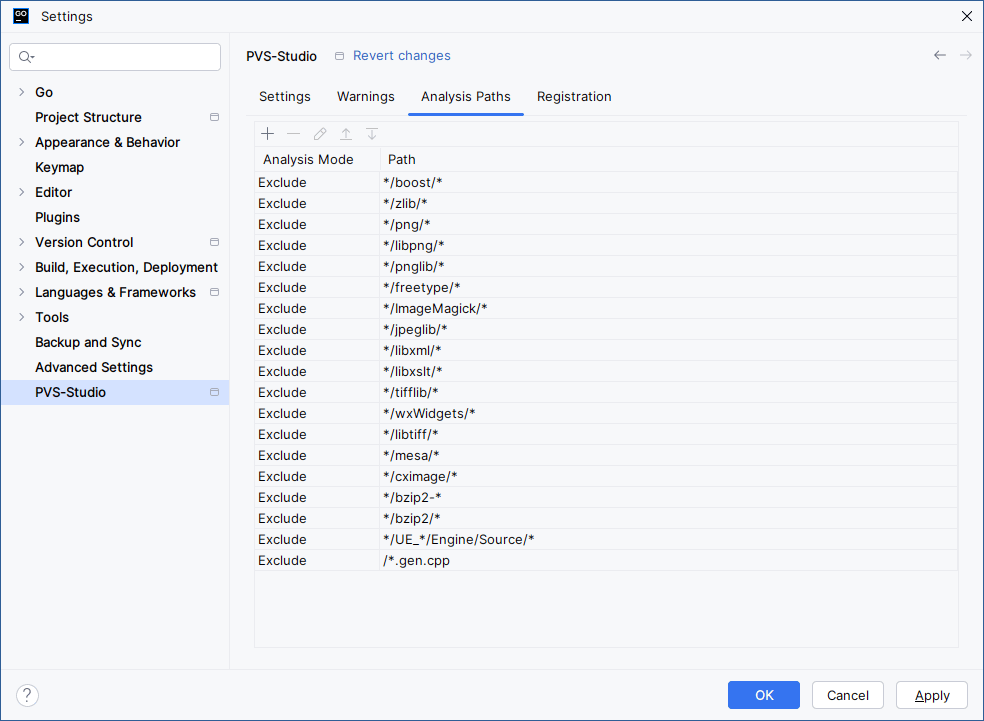Move path up with upward arrow icon
984x721 pixels.
point(345,133)
